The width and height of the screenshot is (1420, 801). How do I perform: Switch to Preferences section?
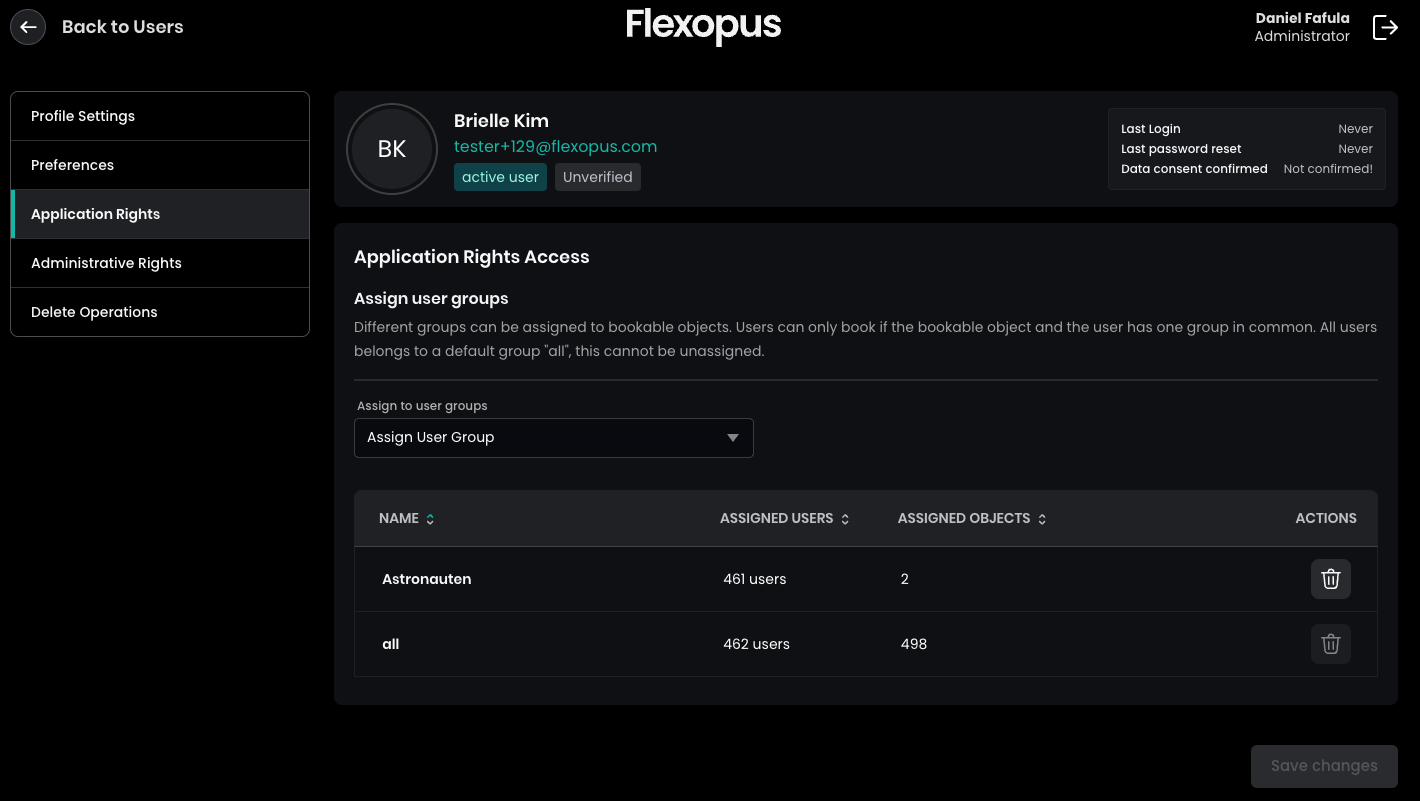(x=160, y=165)
